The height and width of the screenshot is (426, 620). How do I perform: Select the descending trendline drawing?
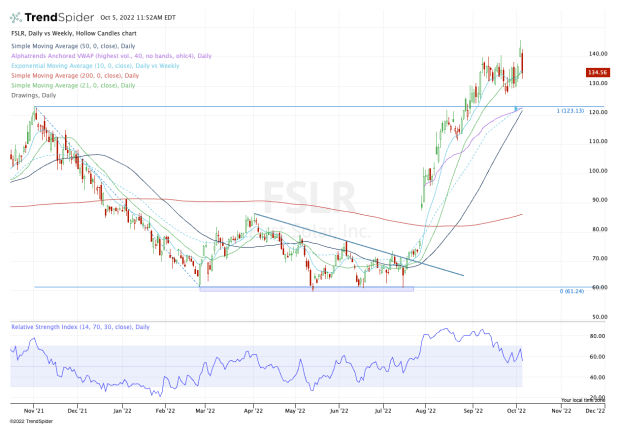tap(360, 245)
